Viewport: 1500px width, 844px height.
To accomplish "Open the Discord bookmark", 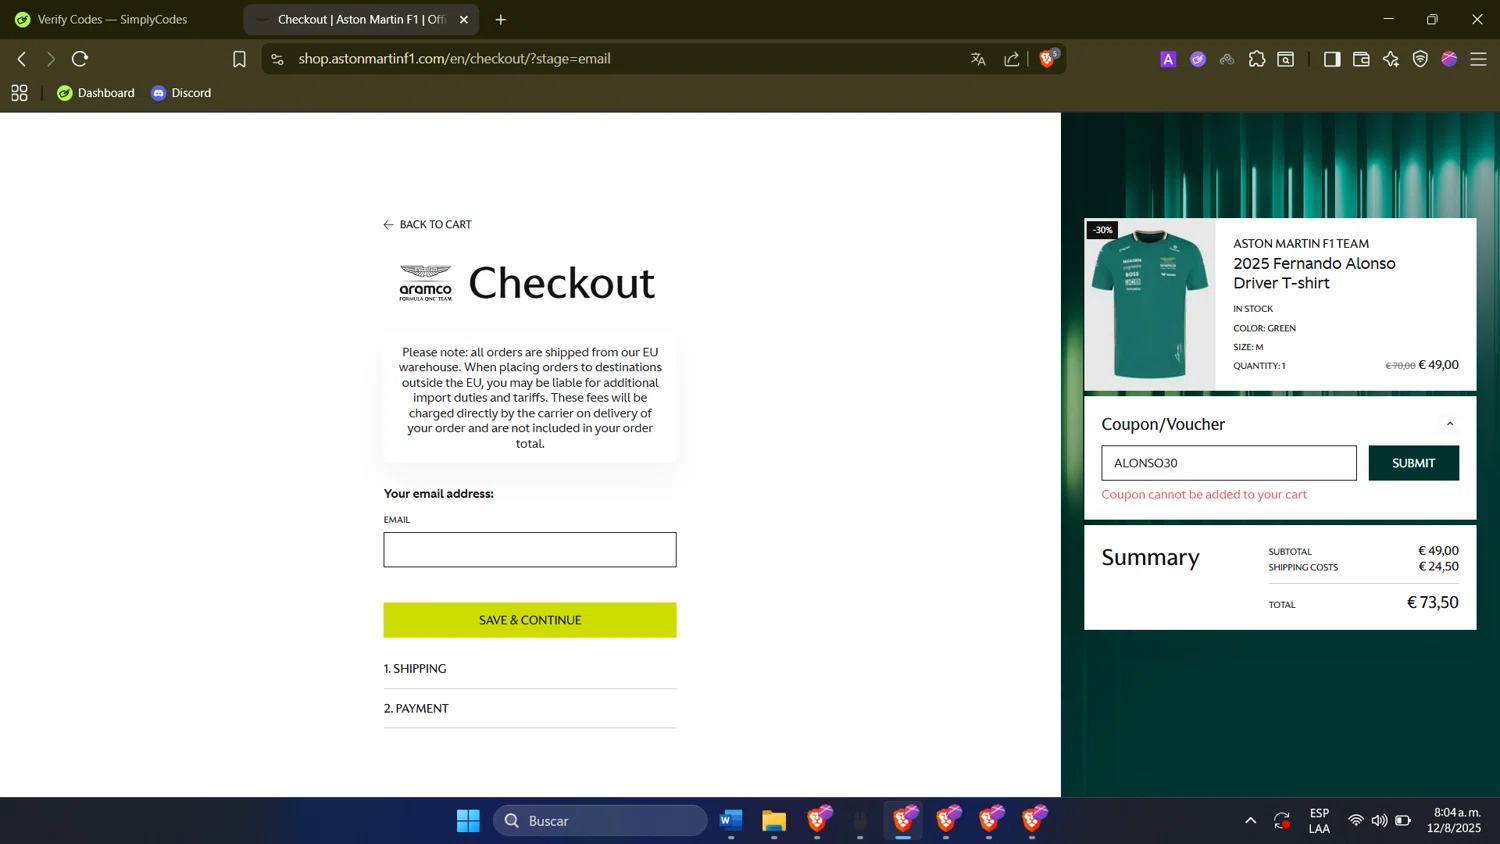I will tap(181, 93).
